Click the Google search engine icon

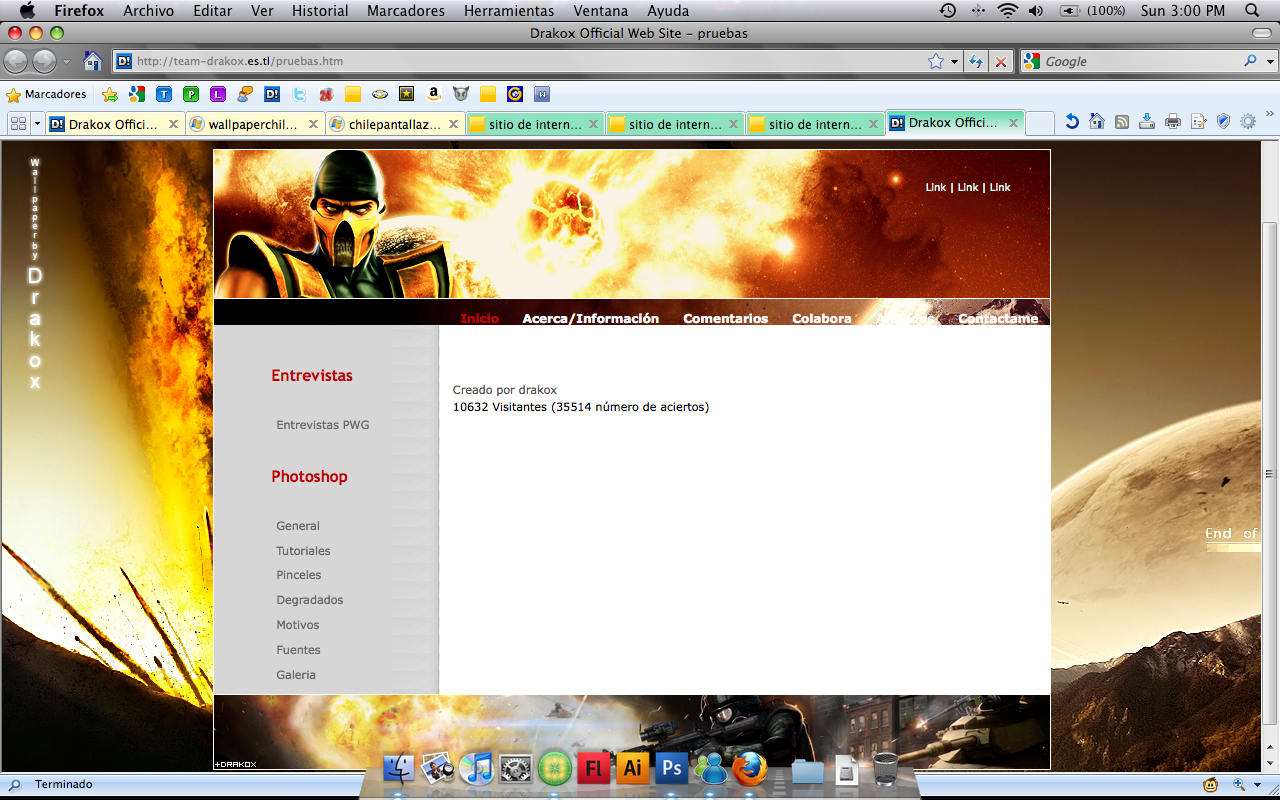[1032, 61]
